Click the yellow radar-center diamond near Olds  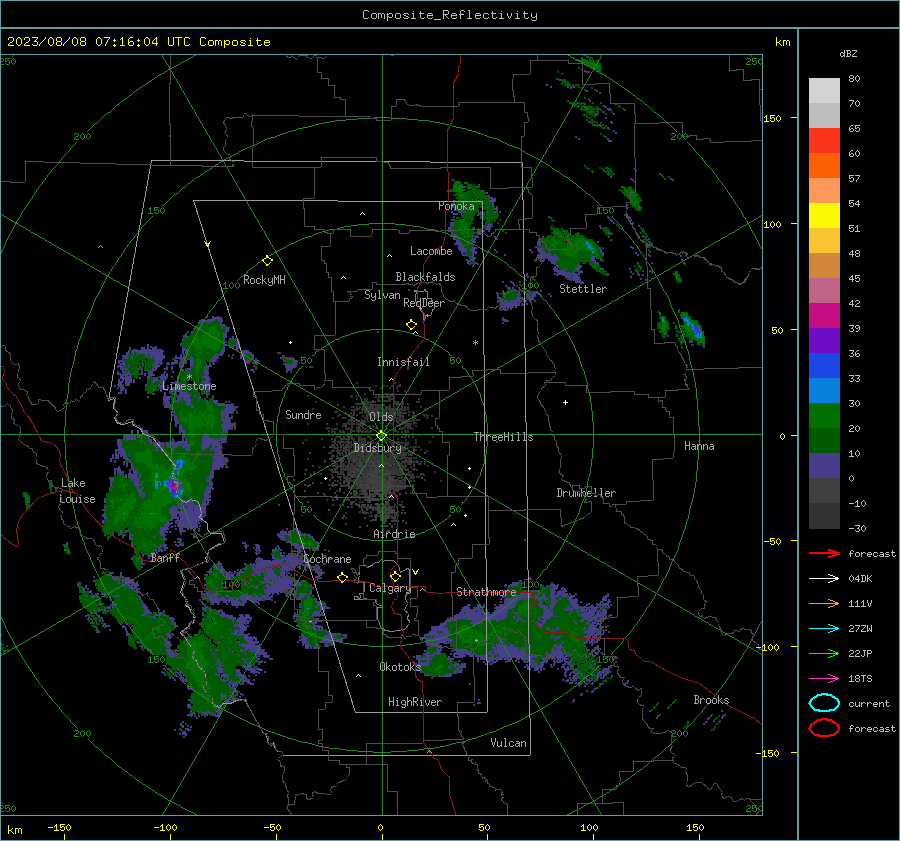point(381,436)
